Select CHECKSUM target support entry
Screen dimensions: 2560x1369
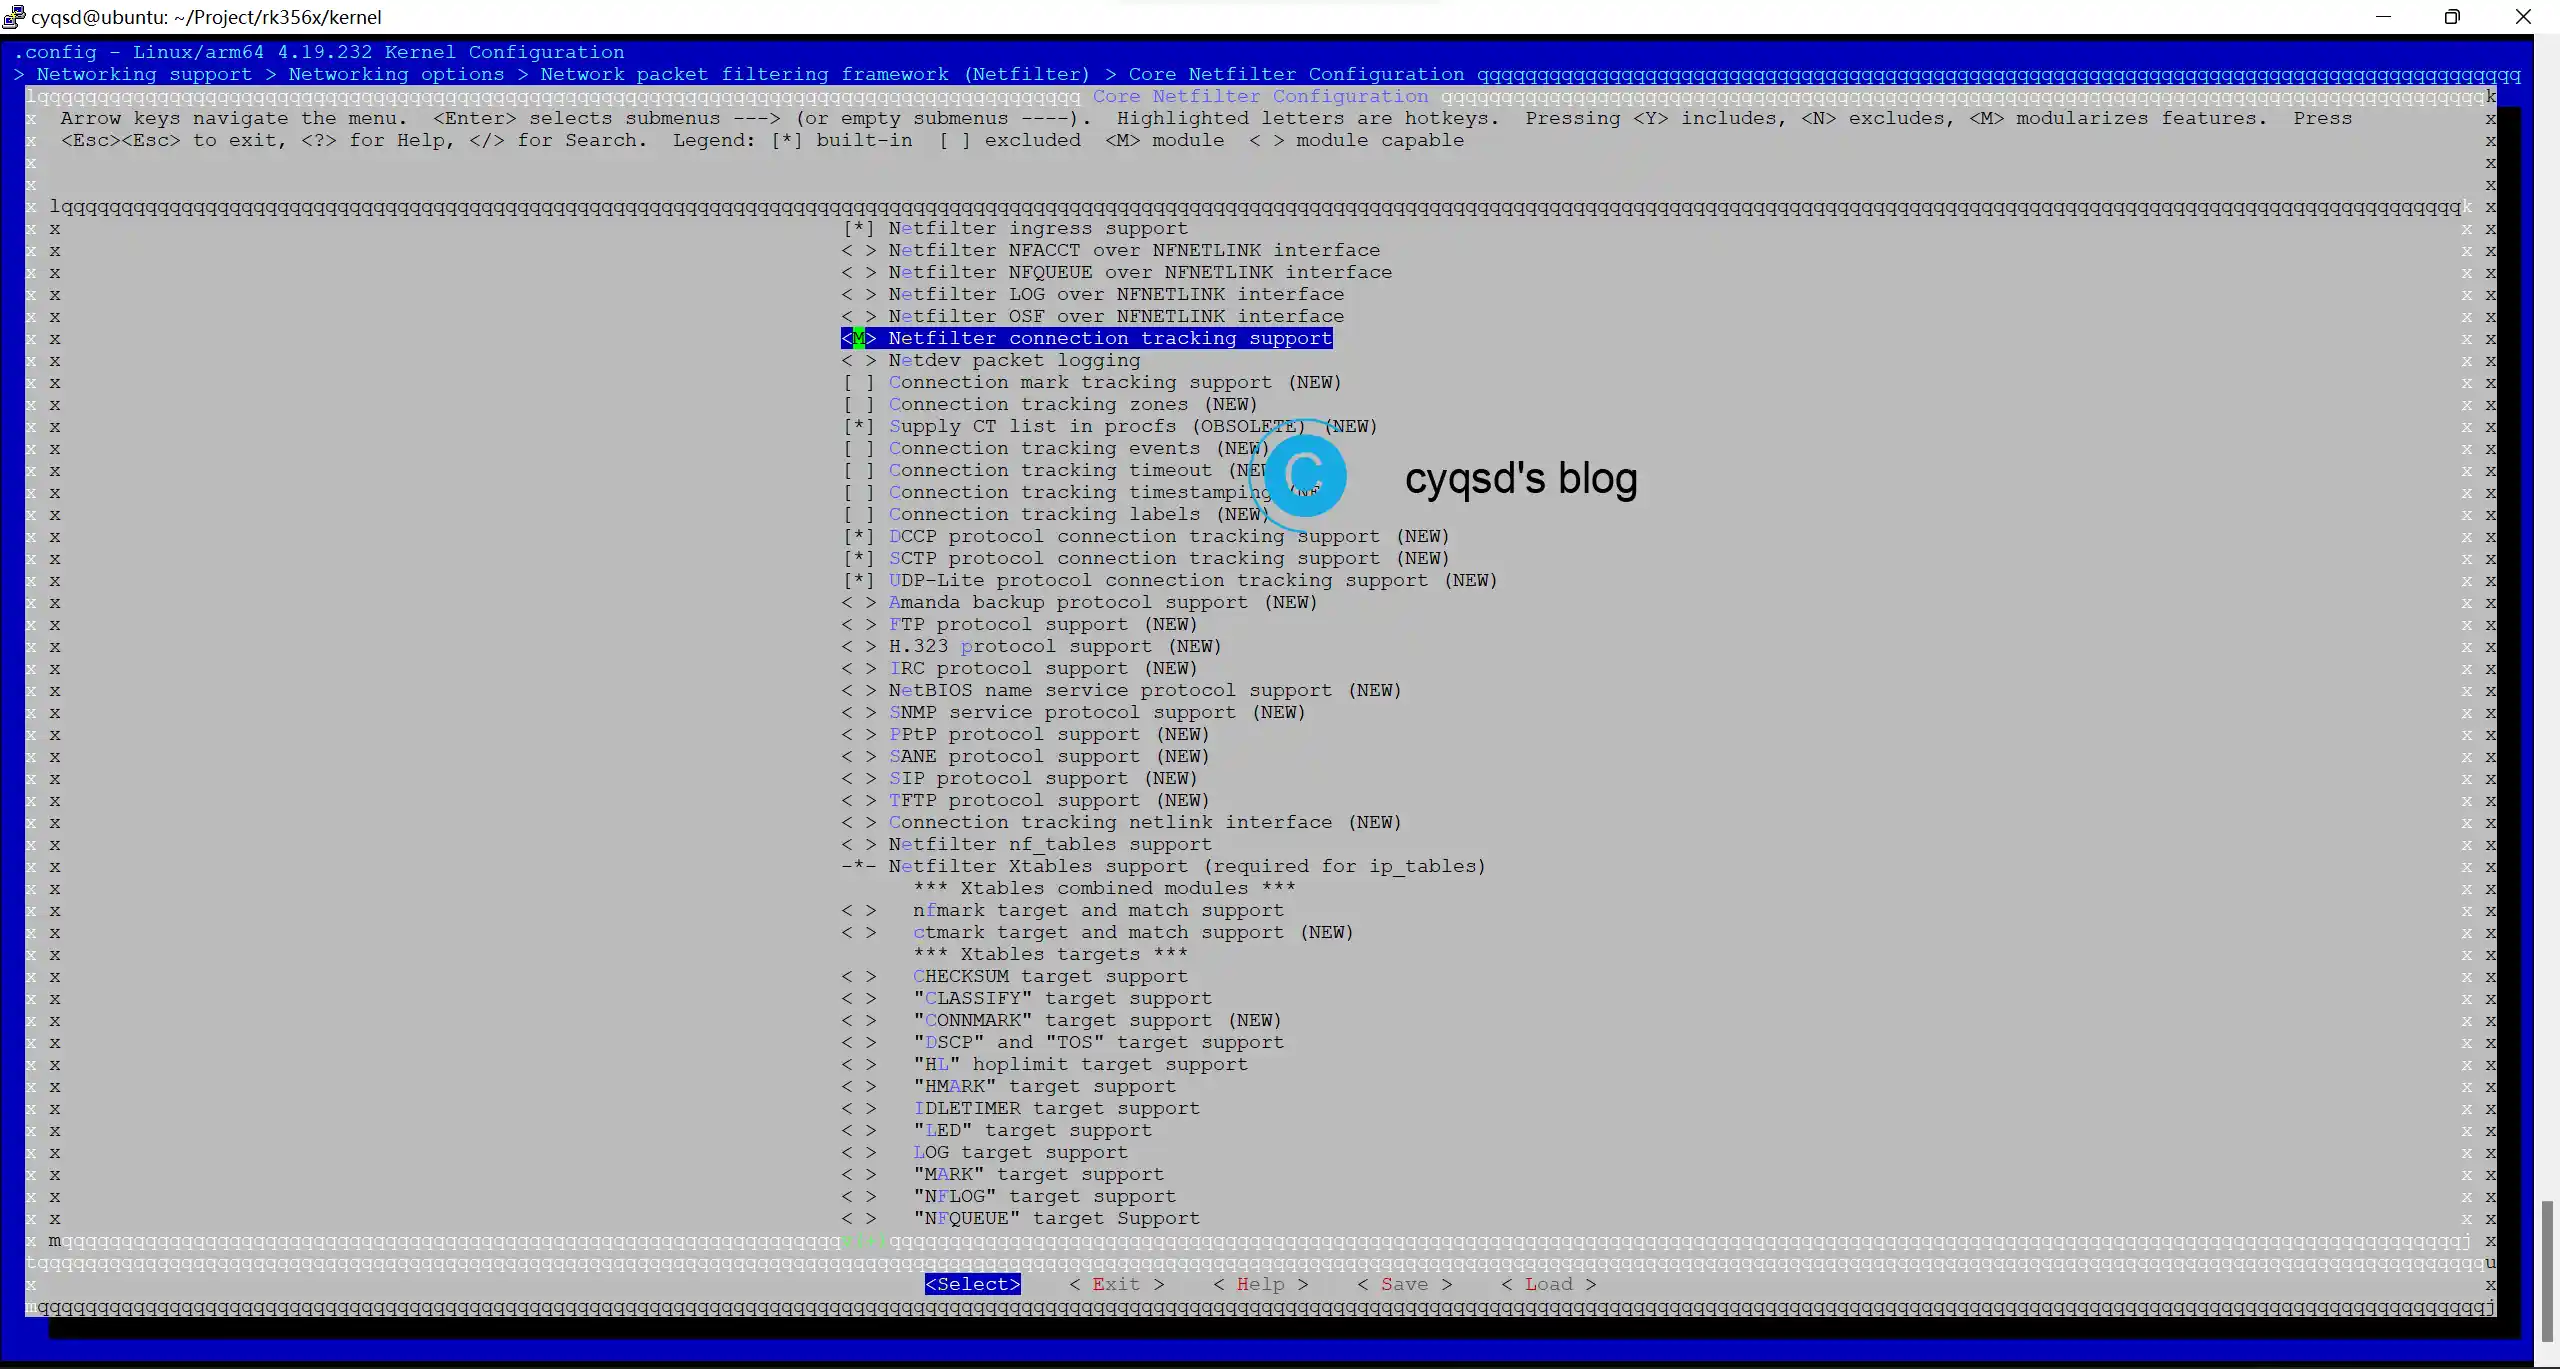click(x=1015, y=976)
